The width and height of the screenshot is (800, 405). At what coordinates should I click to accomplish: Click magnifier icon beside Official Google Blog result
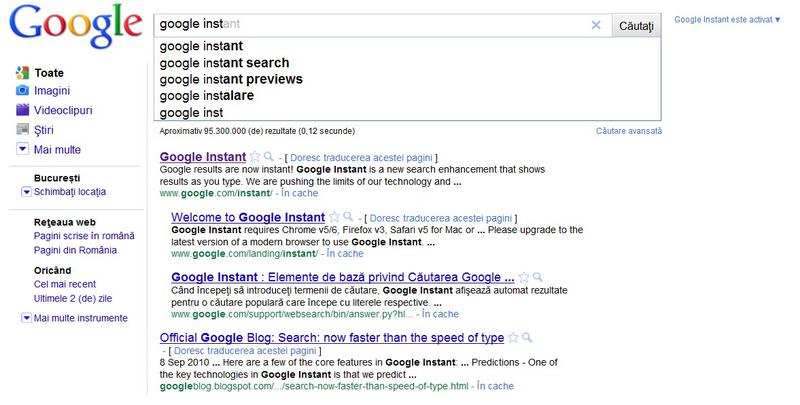point(526,337)
